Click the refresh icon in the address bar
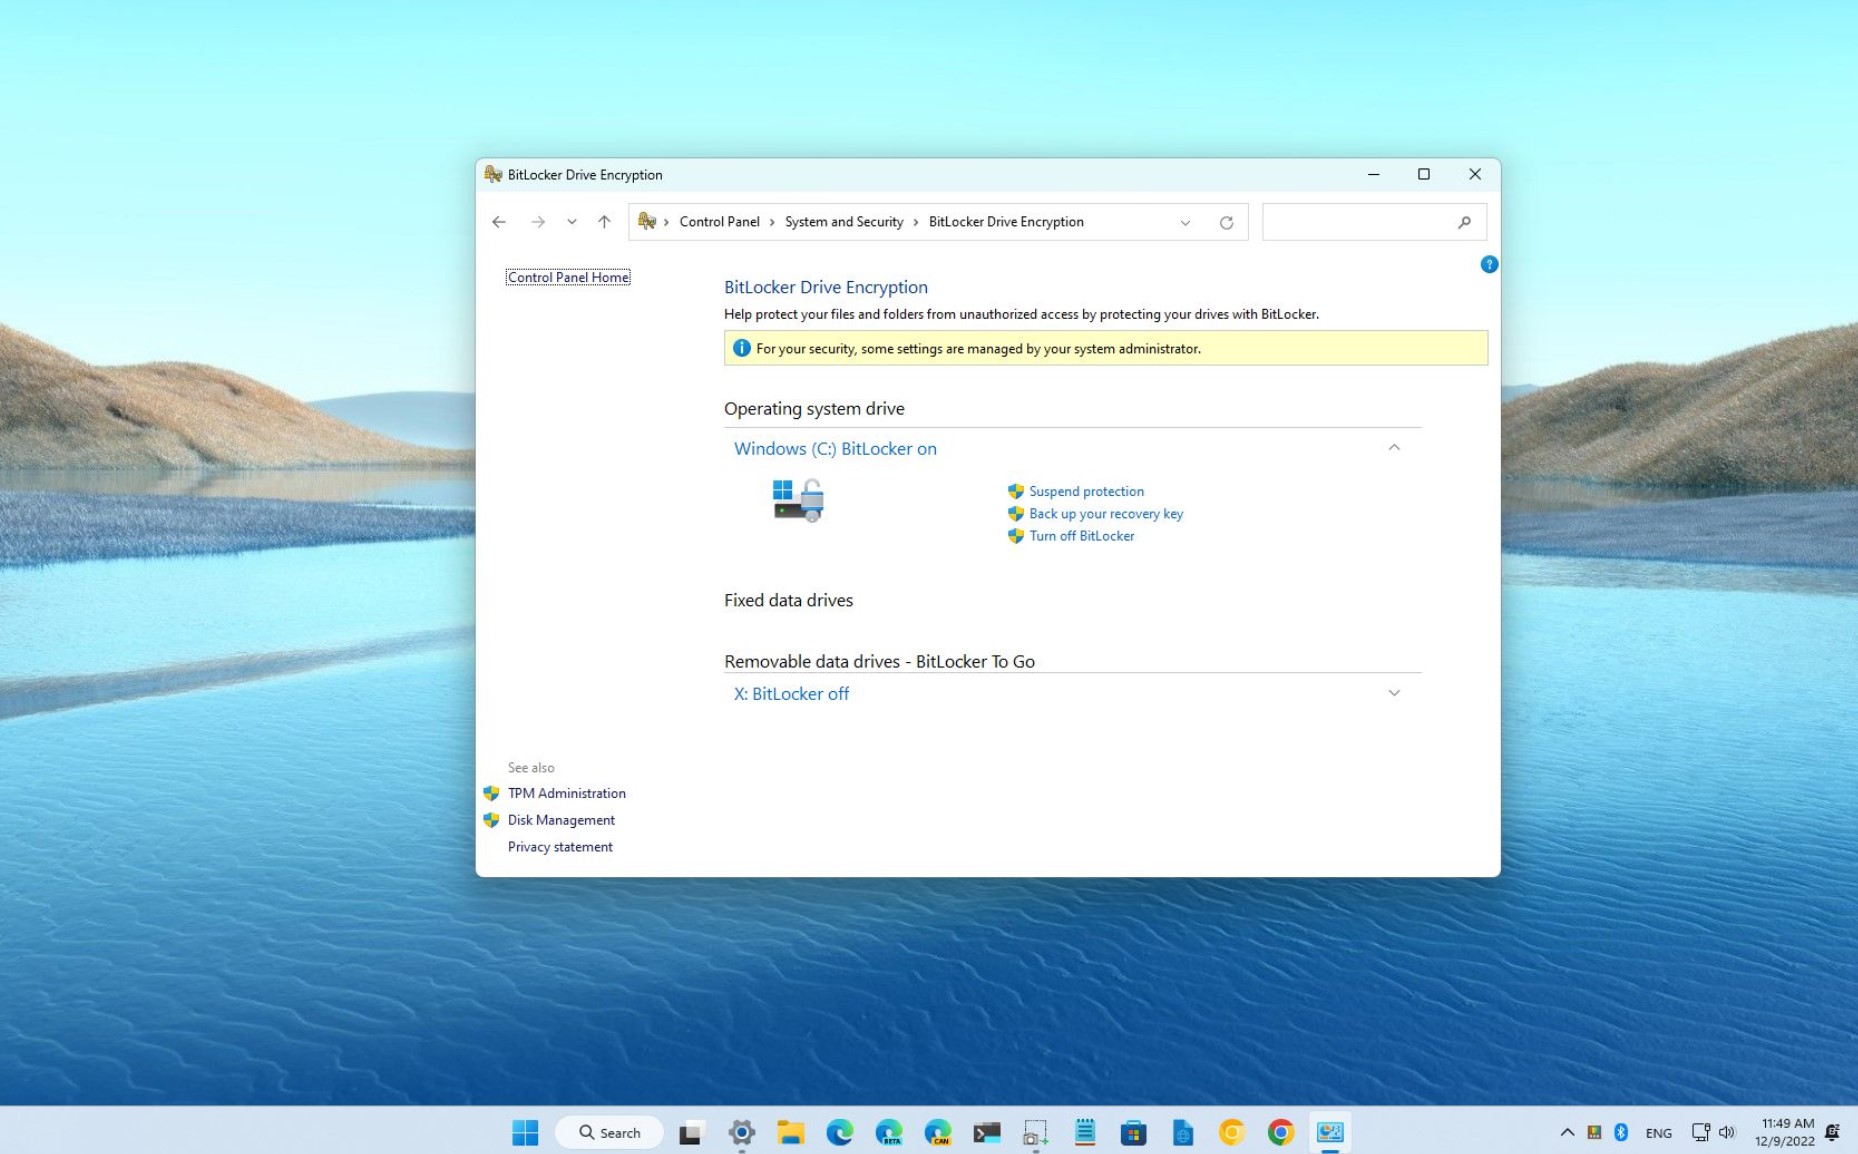Image resolution: width=1858 pixels, height=1154 pixels. [1227, 221]
